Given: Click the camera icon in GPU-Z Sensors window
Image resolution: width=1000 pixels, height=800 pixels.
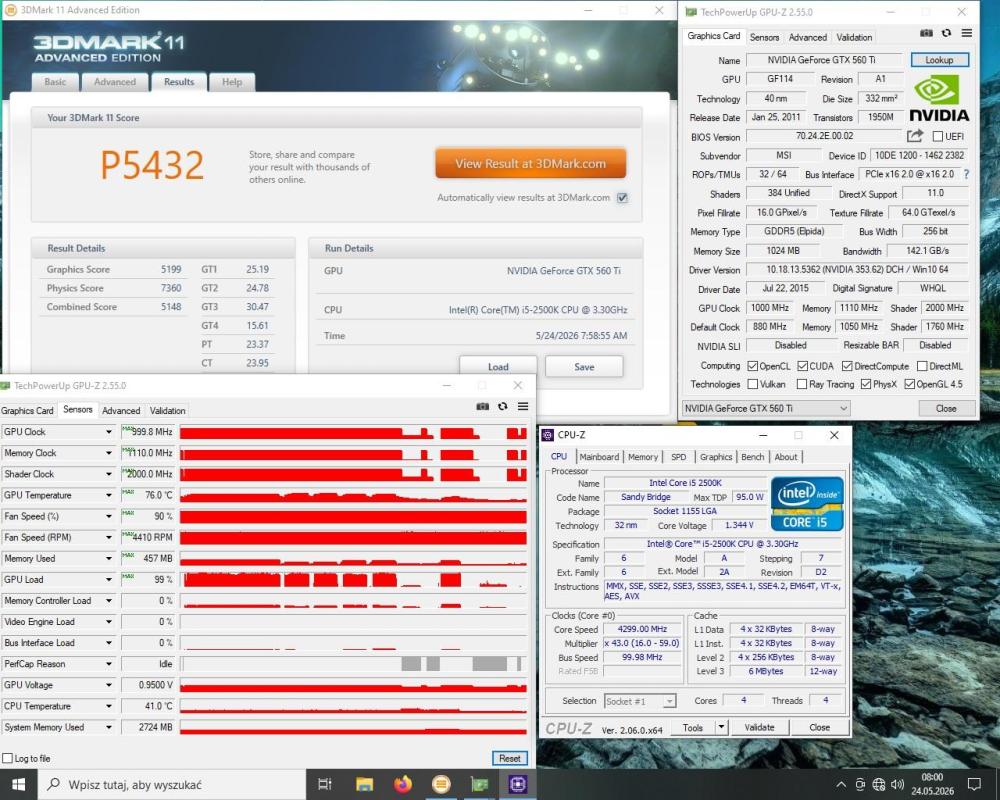Looking at the screenshot, I should tap(483, 406).
